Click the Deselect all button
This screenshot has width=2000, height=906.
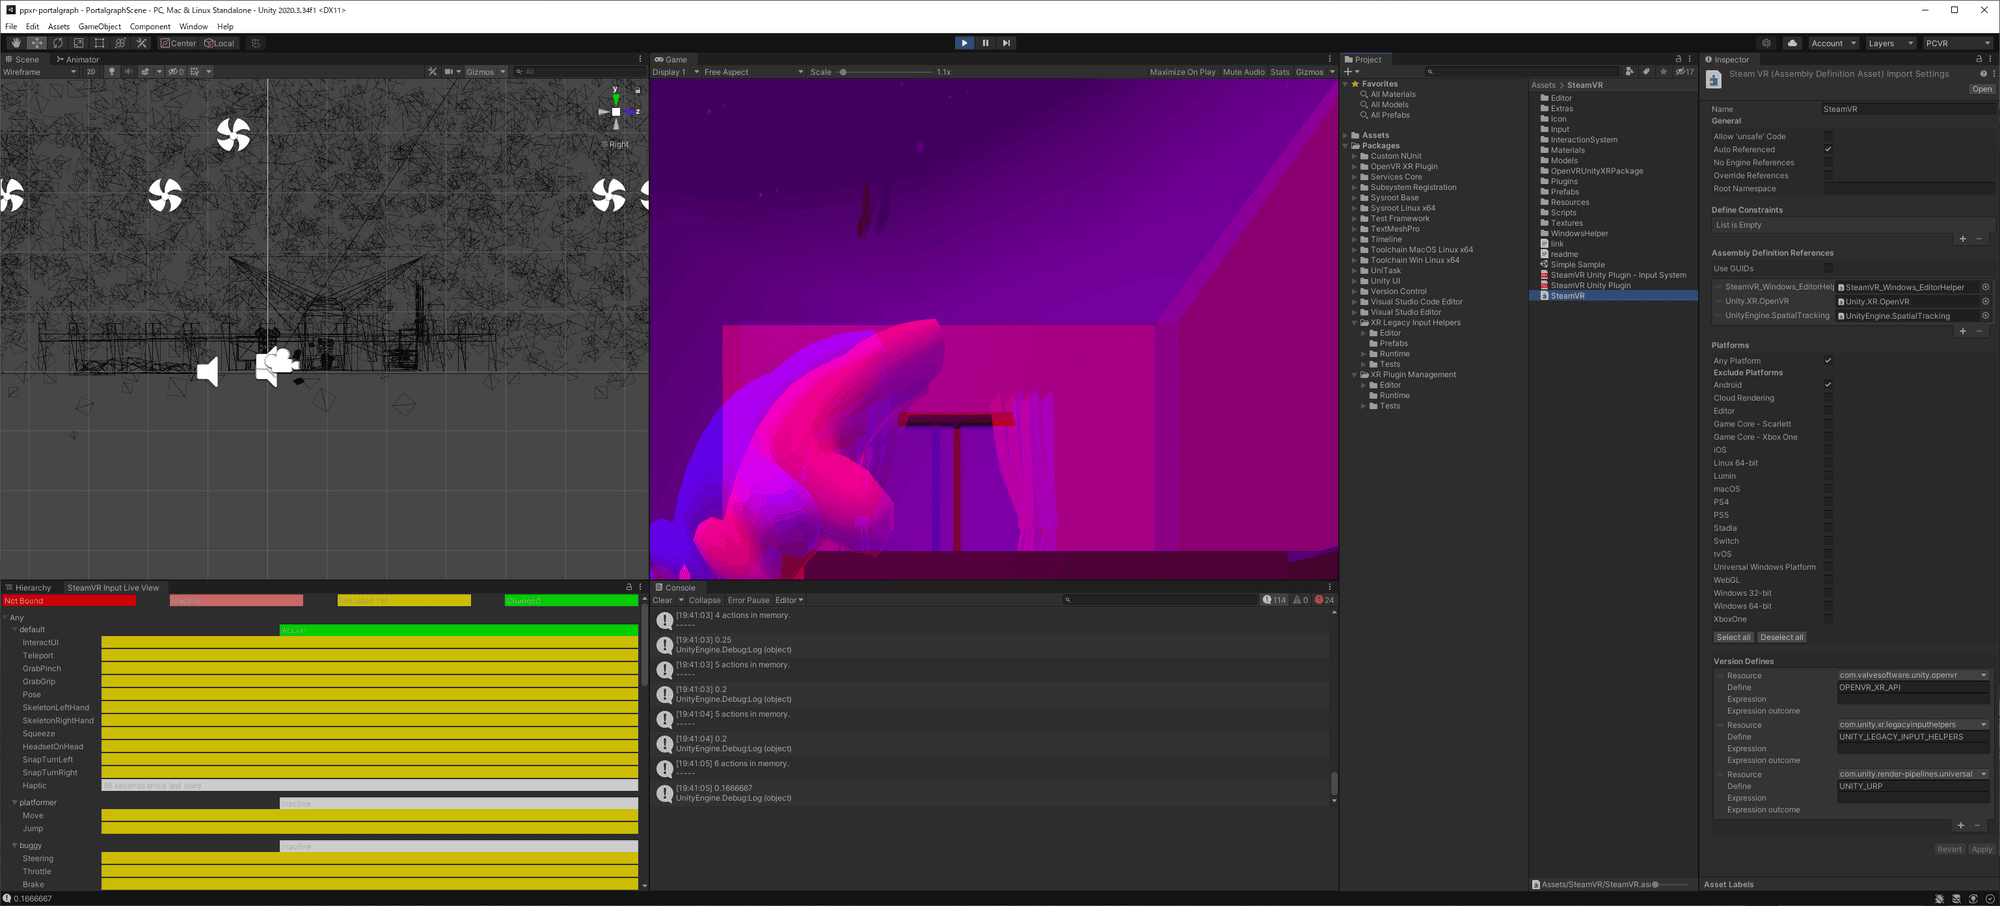coord(1782,636)
